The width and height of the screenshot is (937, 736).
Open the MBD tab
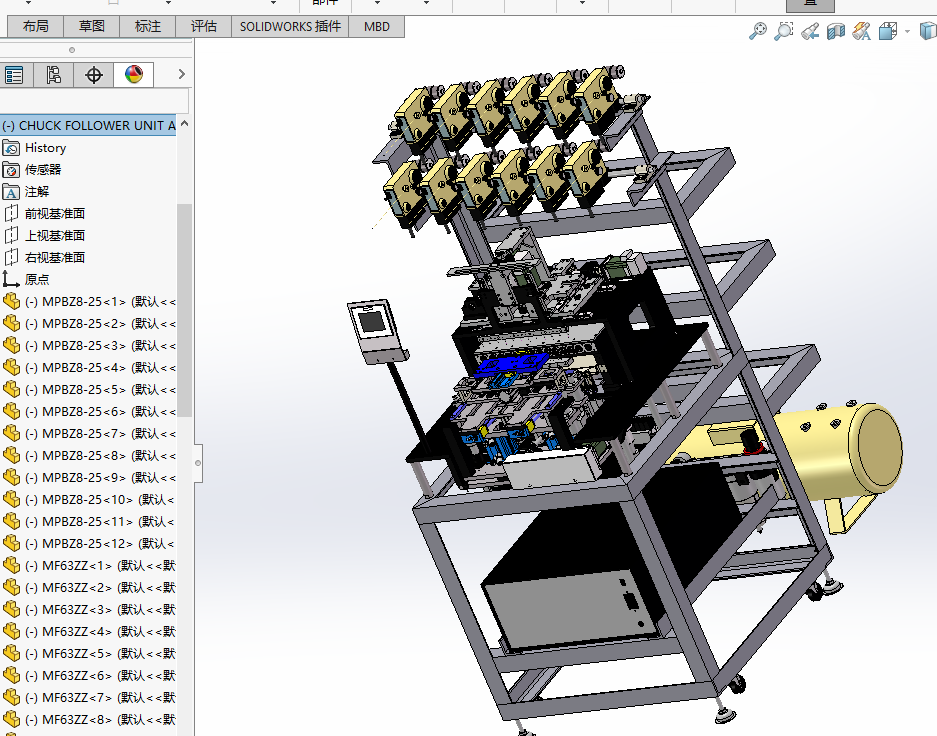(376, 26)
